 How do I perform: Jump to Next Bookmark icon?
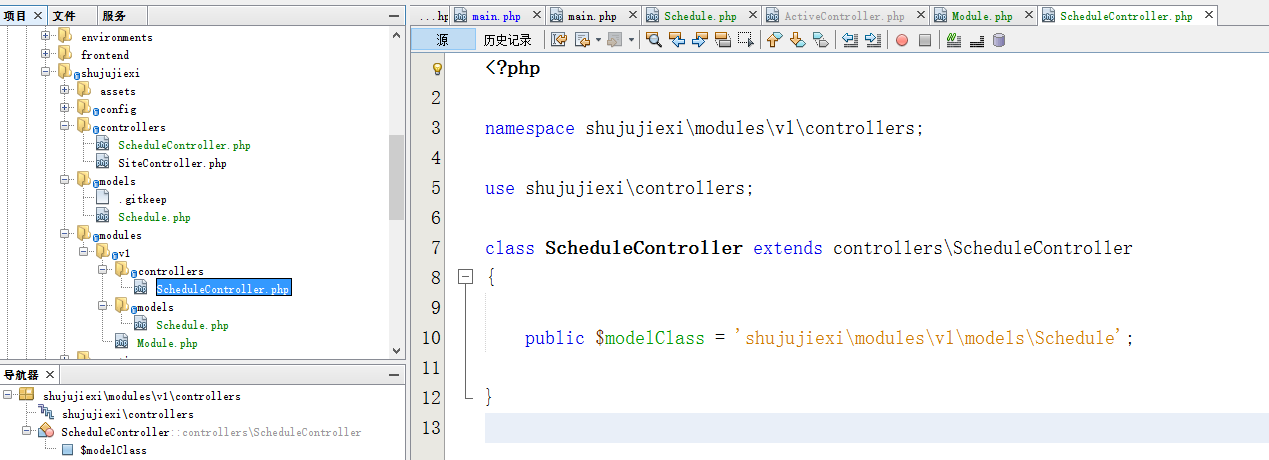pos(797,40)
